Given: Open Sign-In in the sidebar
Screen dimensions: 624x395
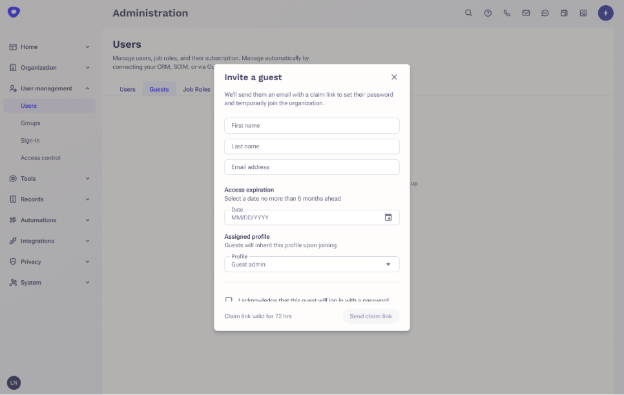Looking at the screenshot, I should [x=30, y=140].
